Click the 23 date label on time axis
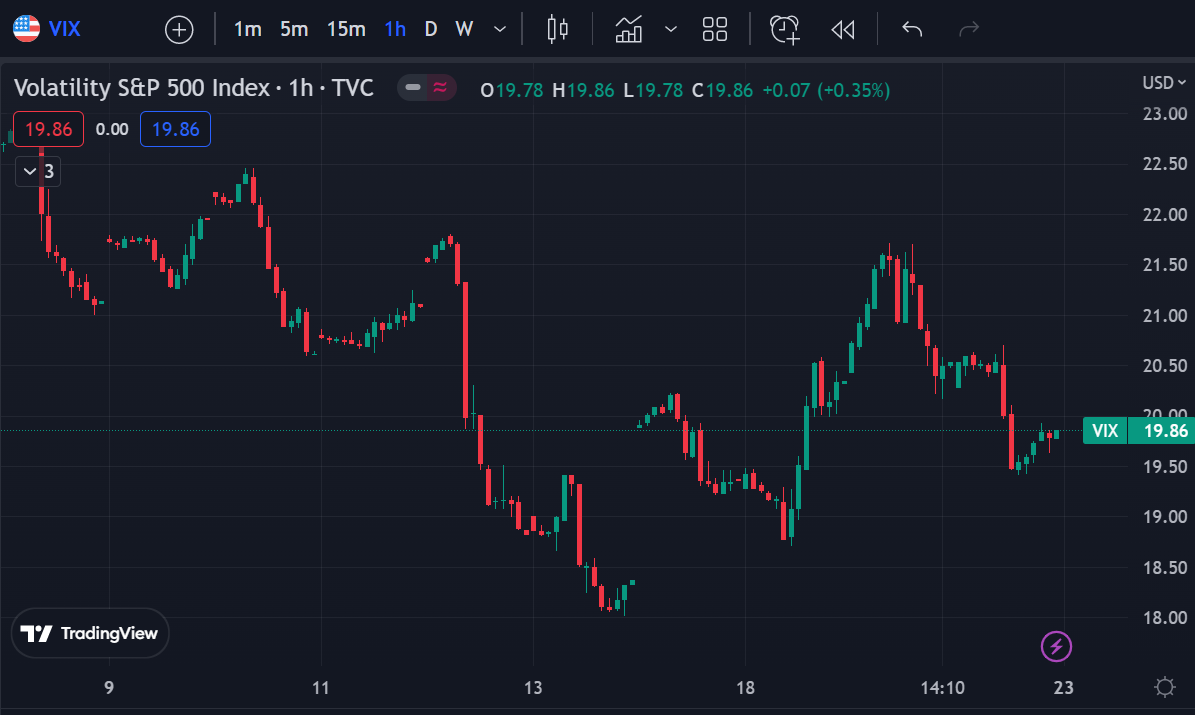This screenshot has height=715, width=1195. pyautogui.click(x=1063, y=688)
